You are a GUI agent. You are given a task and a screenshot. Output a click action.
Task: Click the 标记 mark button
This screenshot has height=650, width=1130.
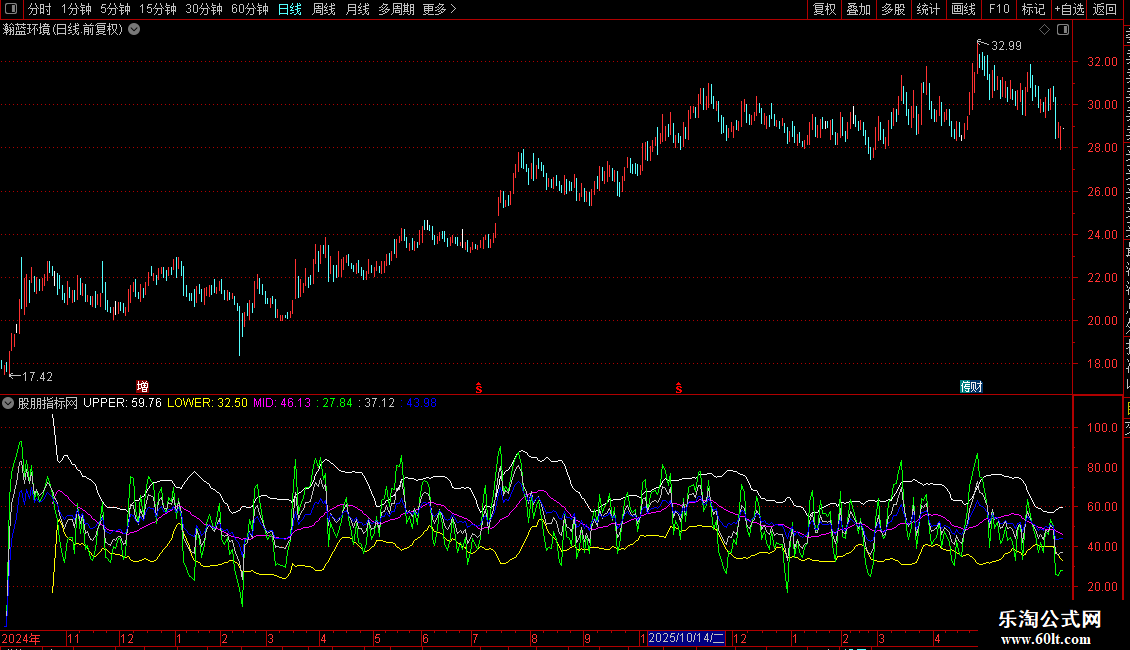click(1033, 9)
